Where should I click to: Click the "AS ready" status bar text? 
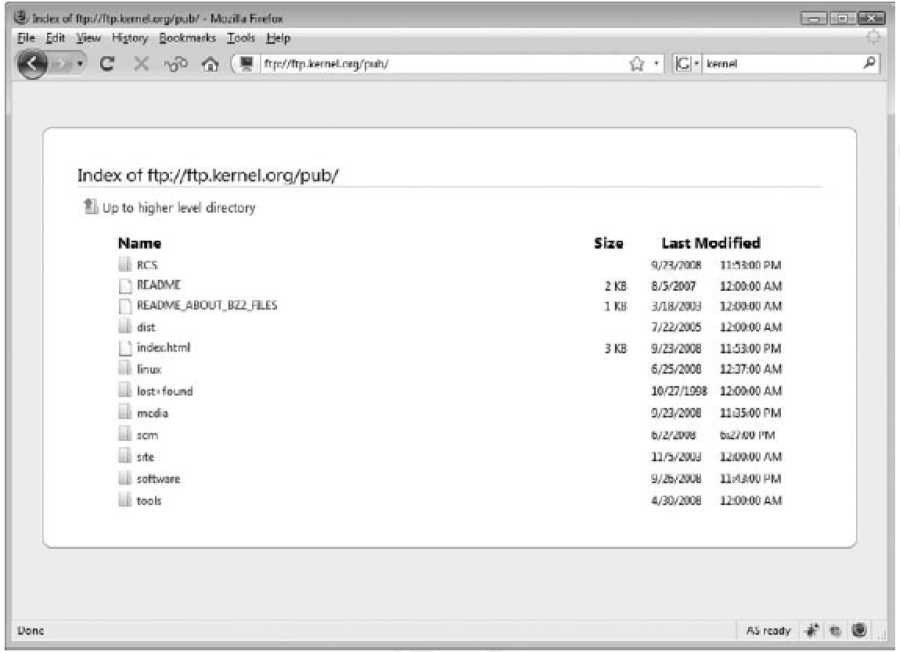click(x=768, y=631)
